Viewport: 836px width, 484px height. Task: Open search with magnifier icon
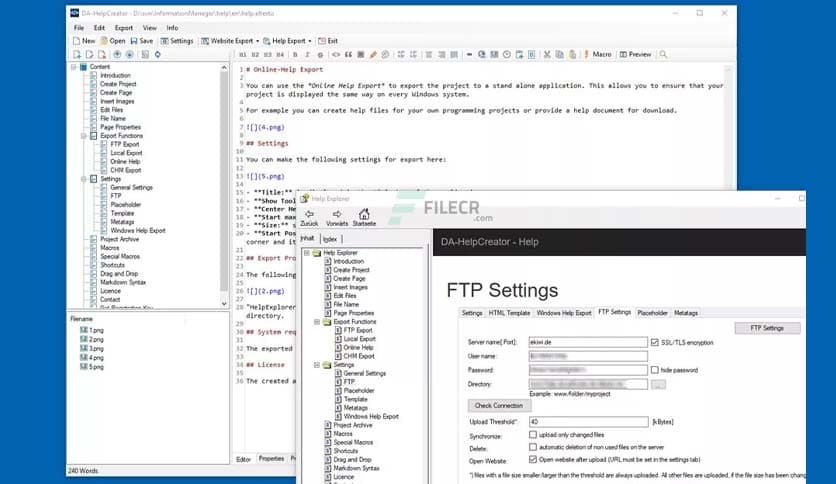coord(663,55)
